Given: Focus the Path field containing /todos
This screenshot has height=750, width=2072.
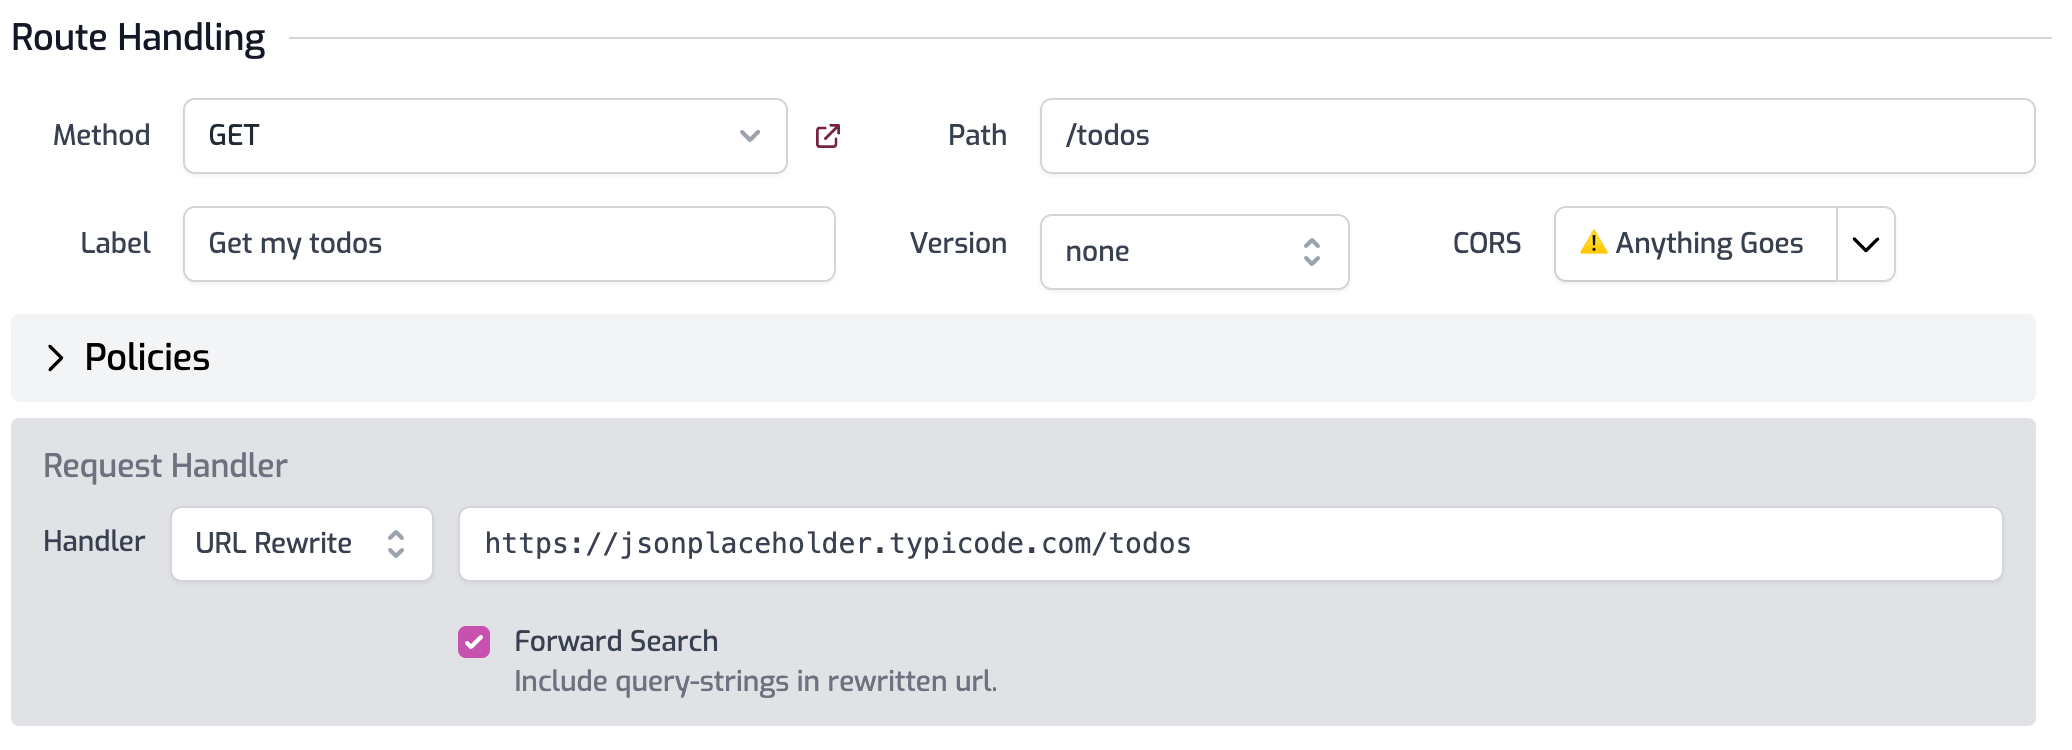Looking at the screenshot, I should (1536, 136).
